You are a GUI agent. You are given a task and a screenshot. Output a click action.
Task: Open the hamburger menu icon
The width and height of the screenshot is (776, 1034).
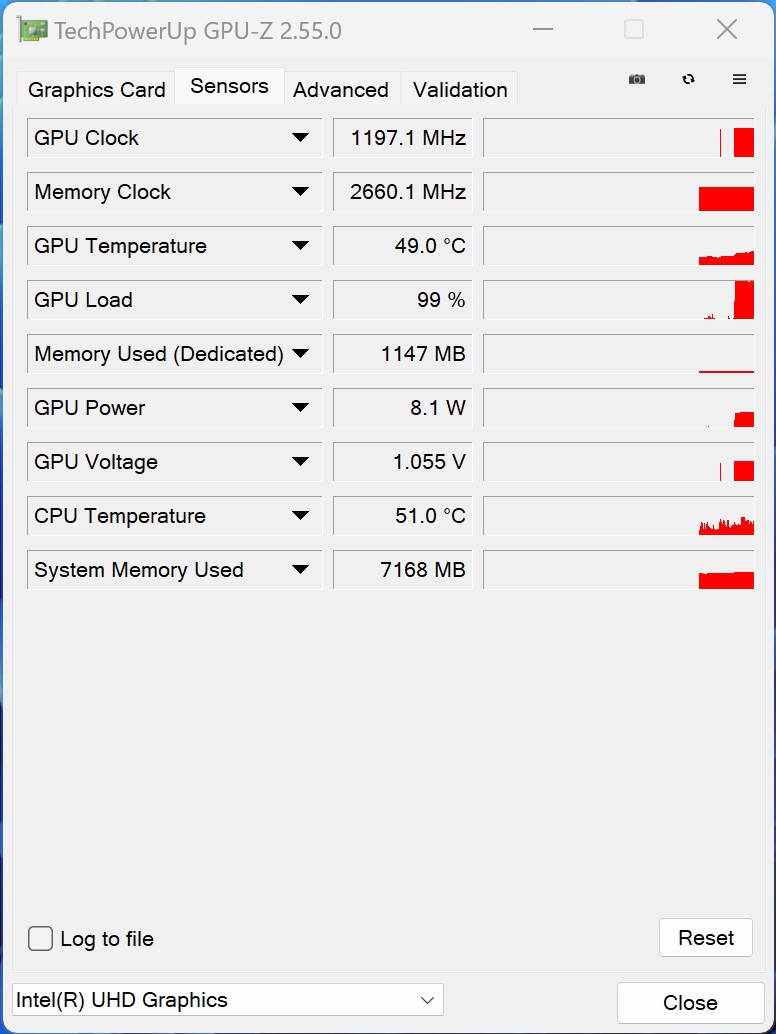(x=740, y=79)
